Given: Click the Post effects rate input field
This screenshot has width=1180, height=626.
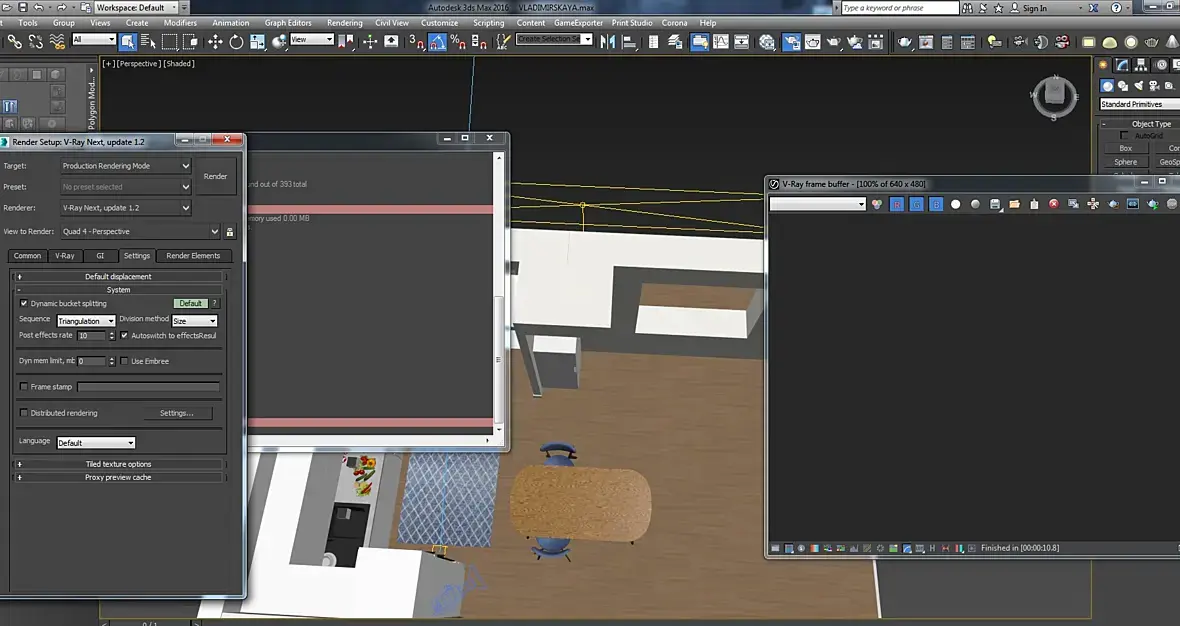Looking at the screenshot, I should click(x=91, y=336).
